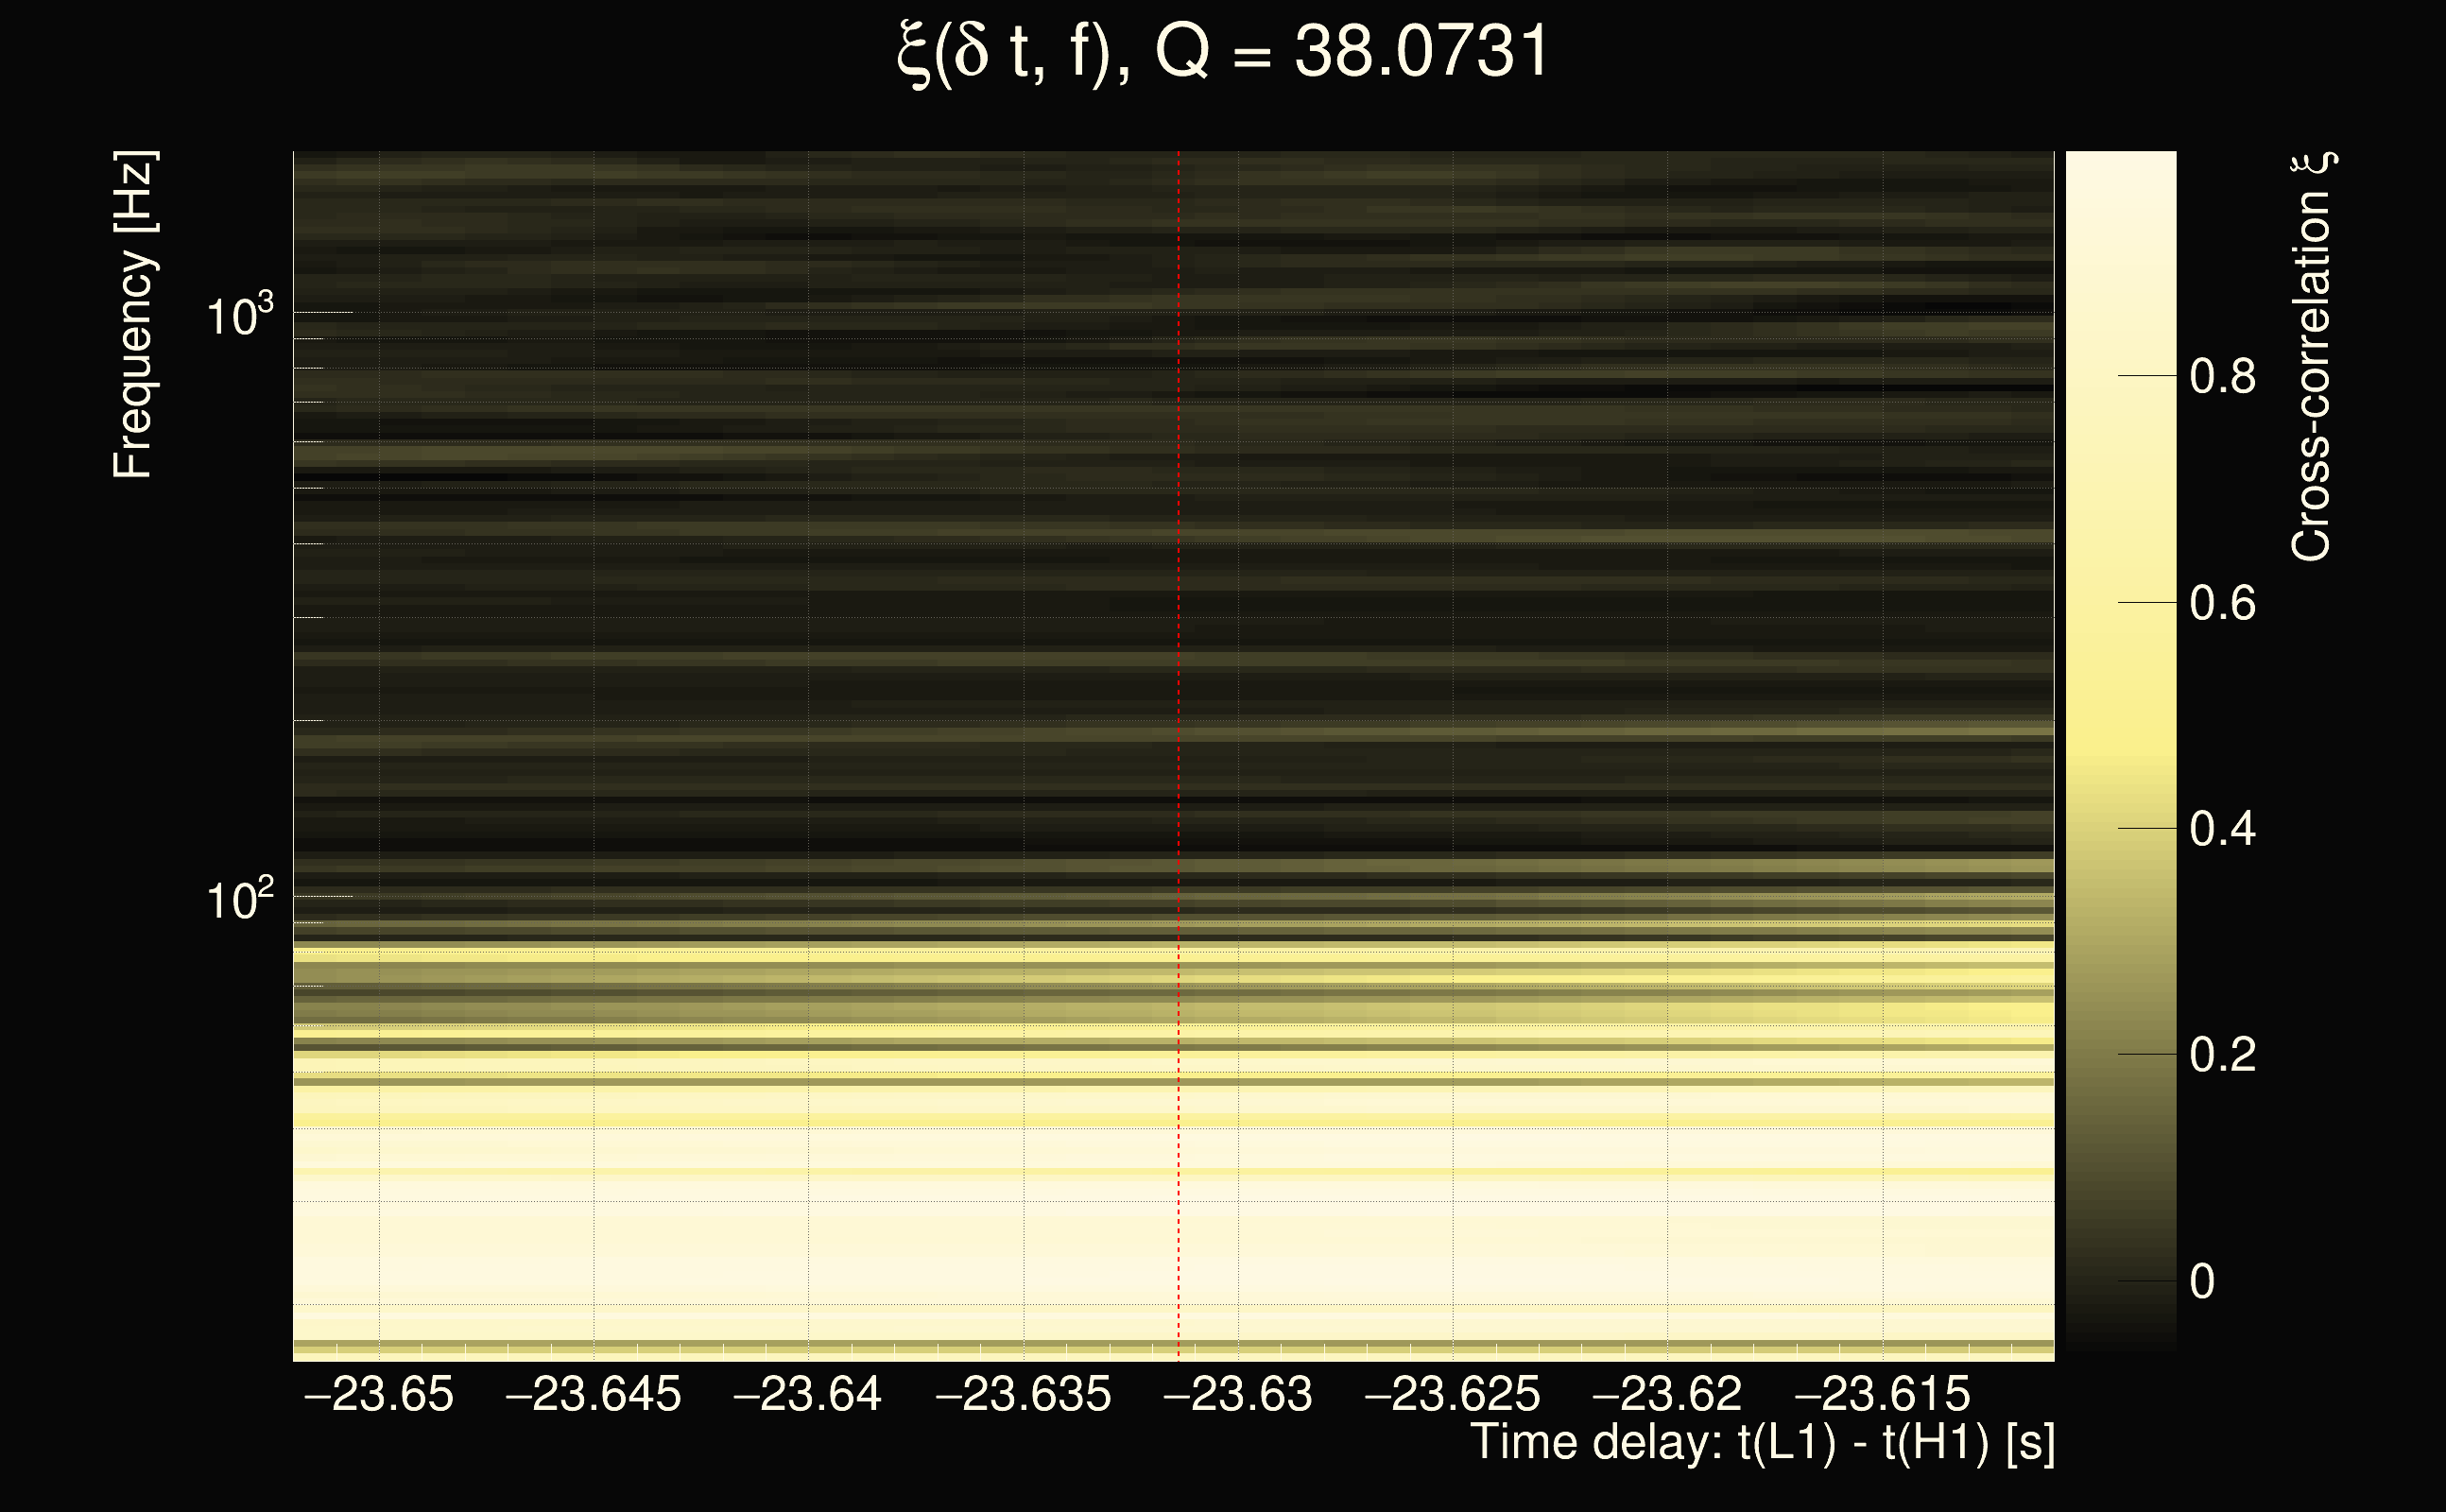Image resolution: width=2446 pixels, height=1512 pixels.
Task: Click the 0.8 colorbar tick label
Action: (x=2222, y=377)
